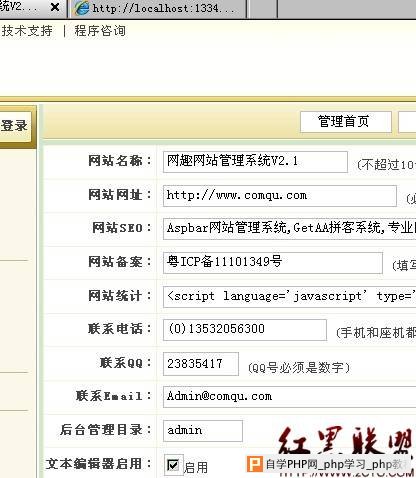The width and height of the screenshot is (416, 478).
Task: Click the 网站备案 label
Action: pyautogui.click(x=119, y=262)
